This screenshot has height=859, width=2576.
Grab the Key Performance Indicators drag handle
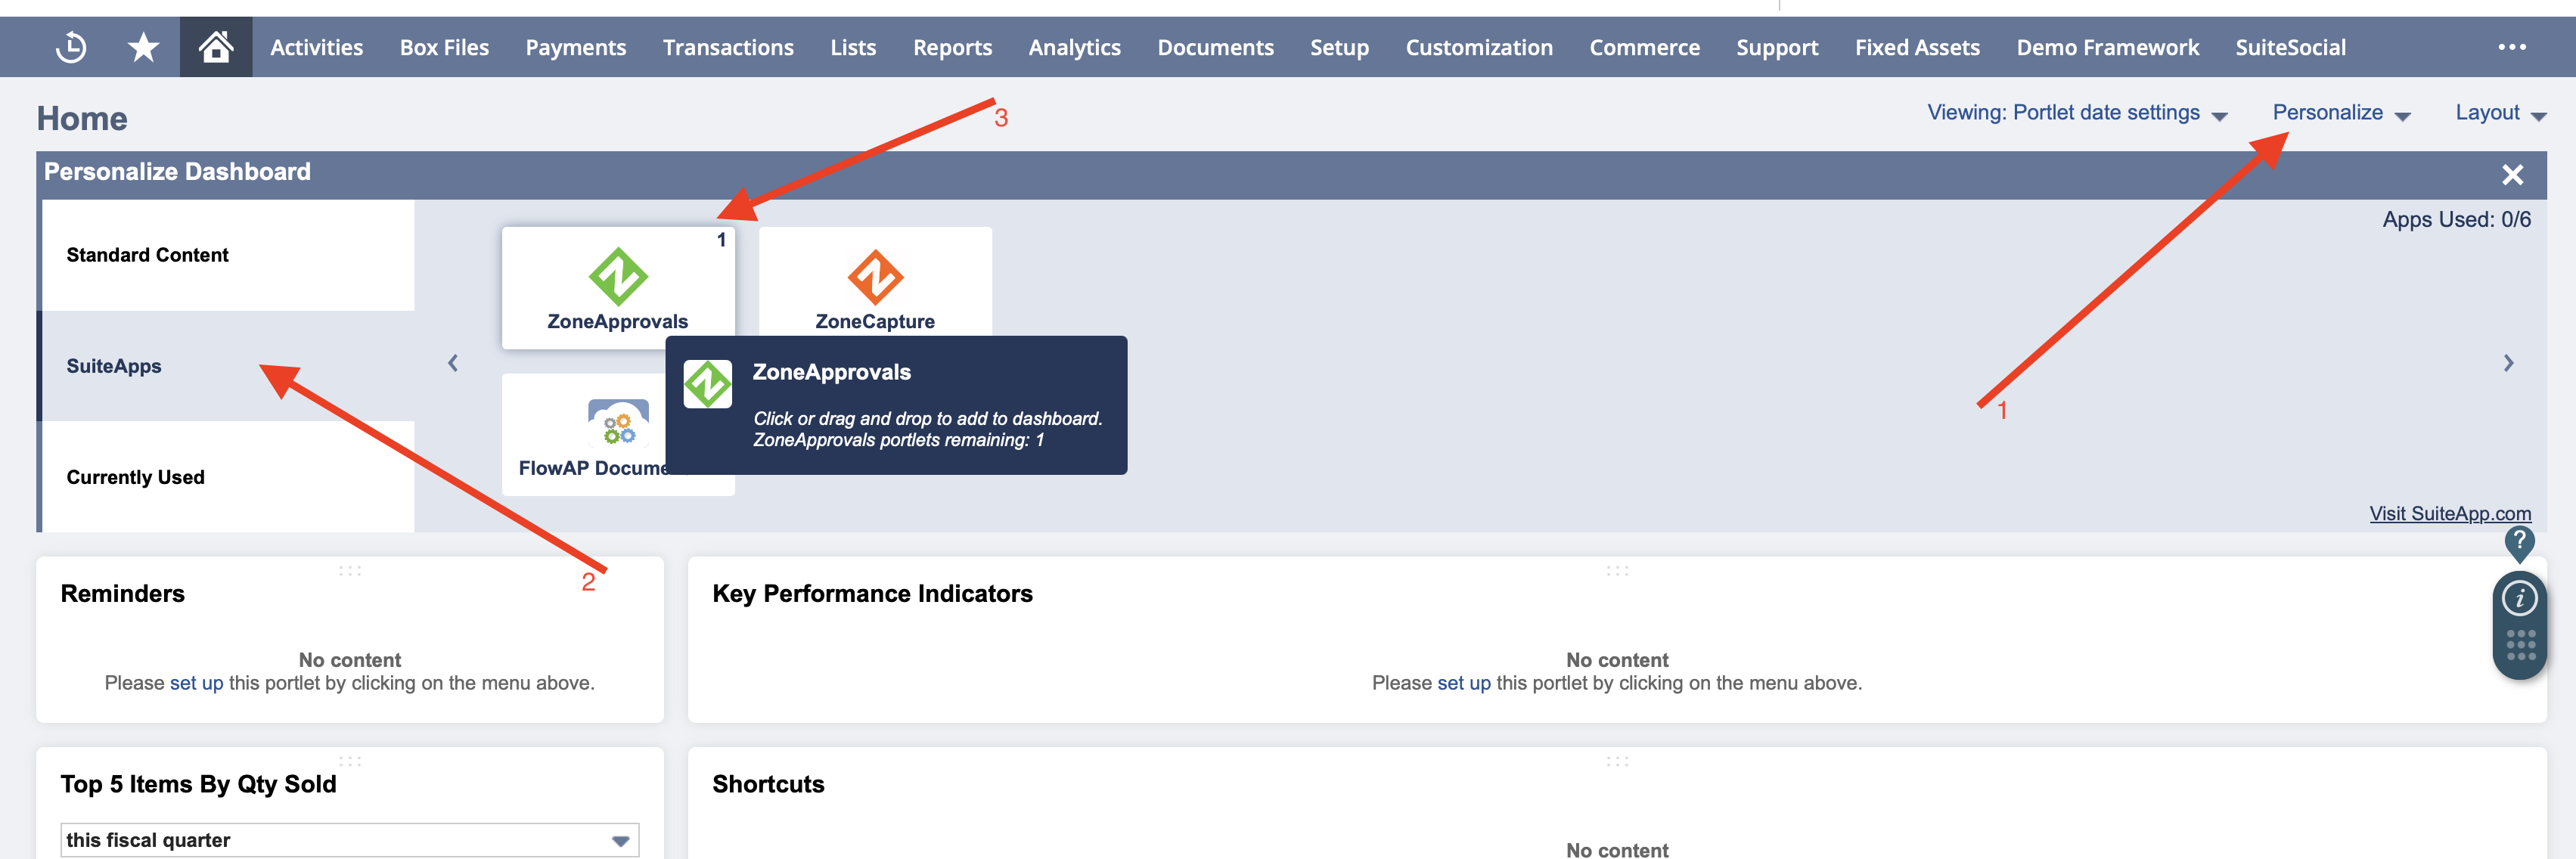point(1617,571)
